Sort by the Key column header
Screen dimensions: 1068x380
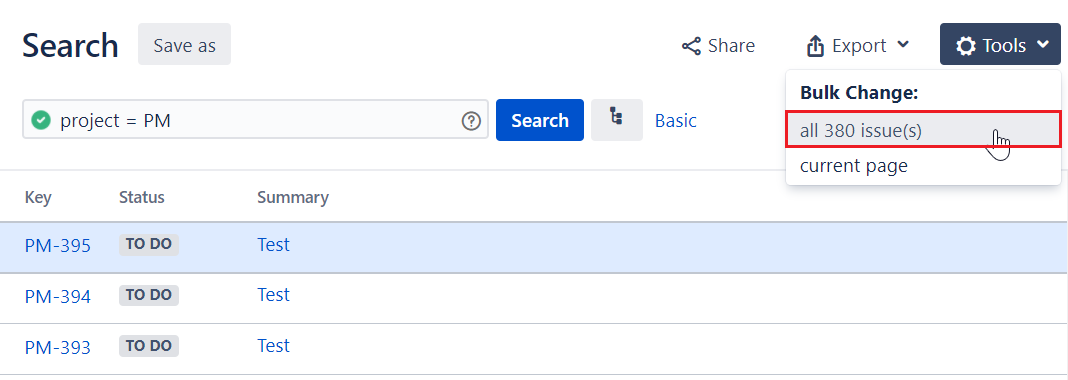(x=38, y=197)
